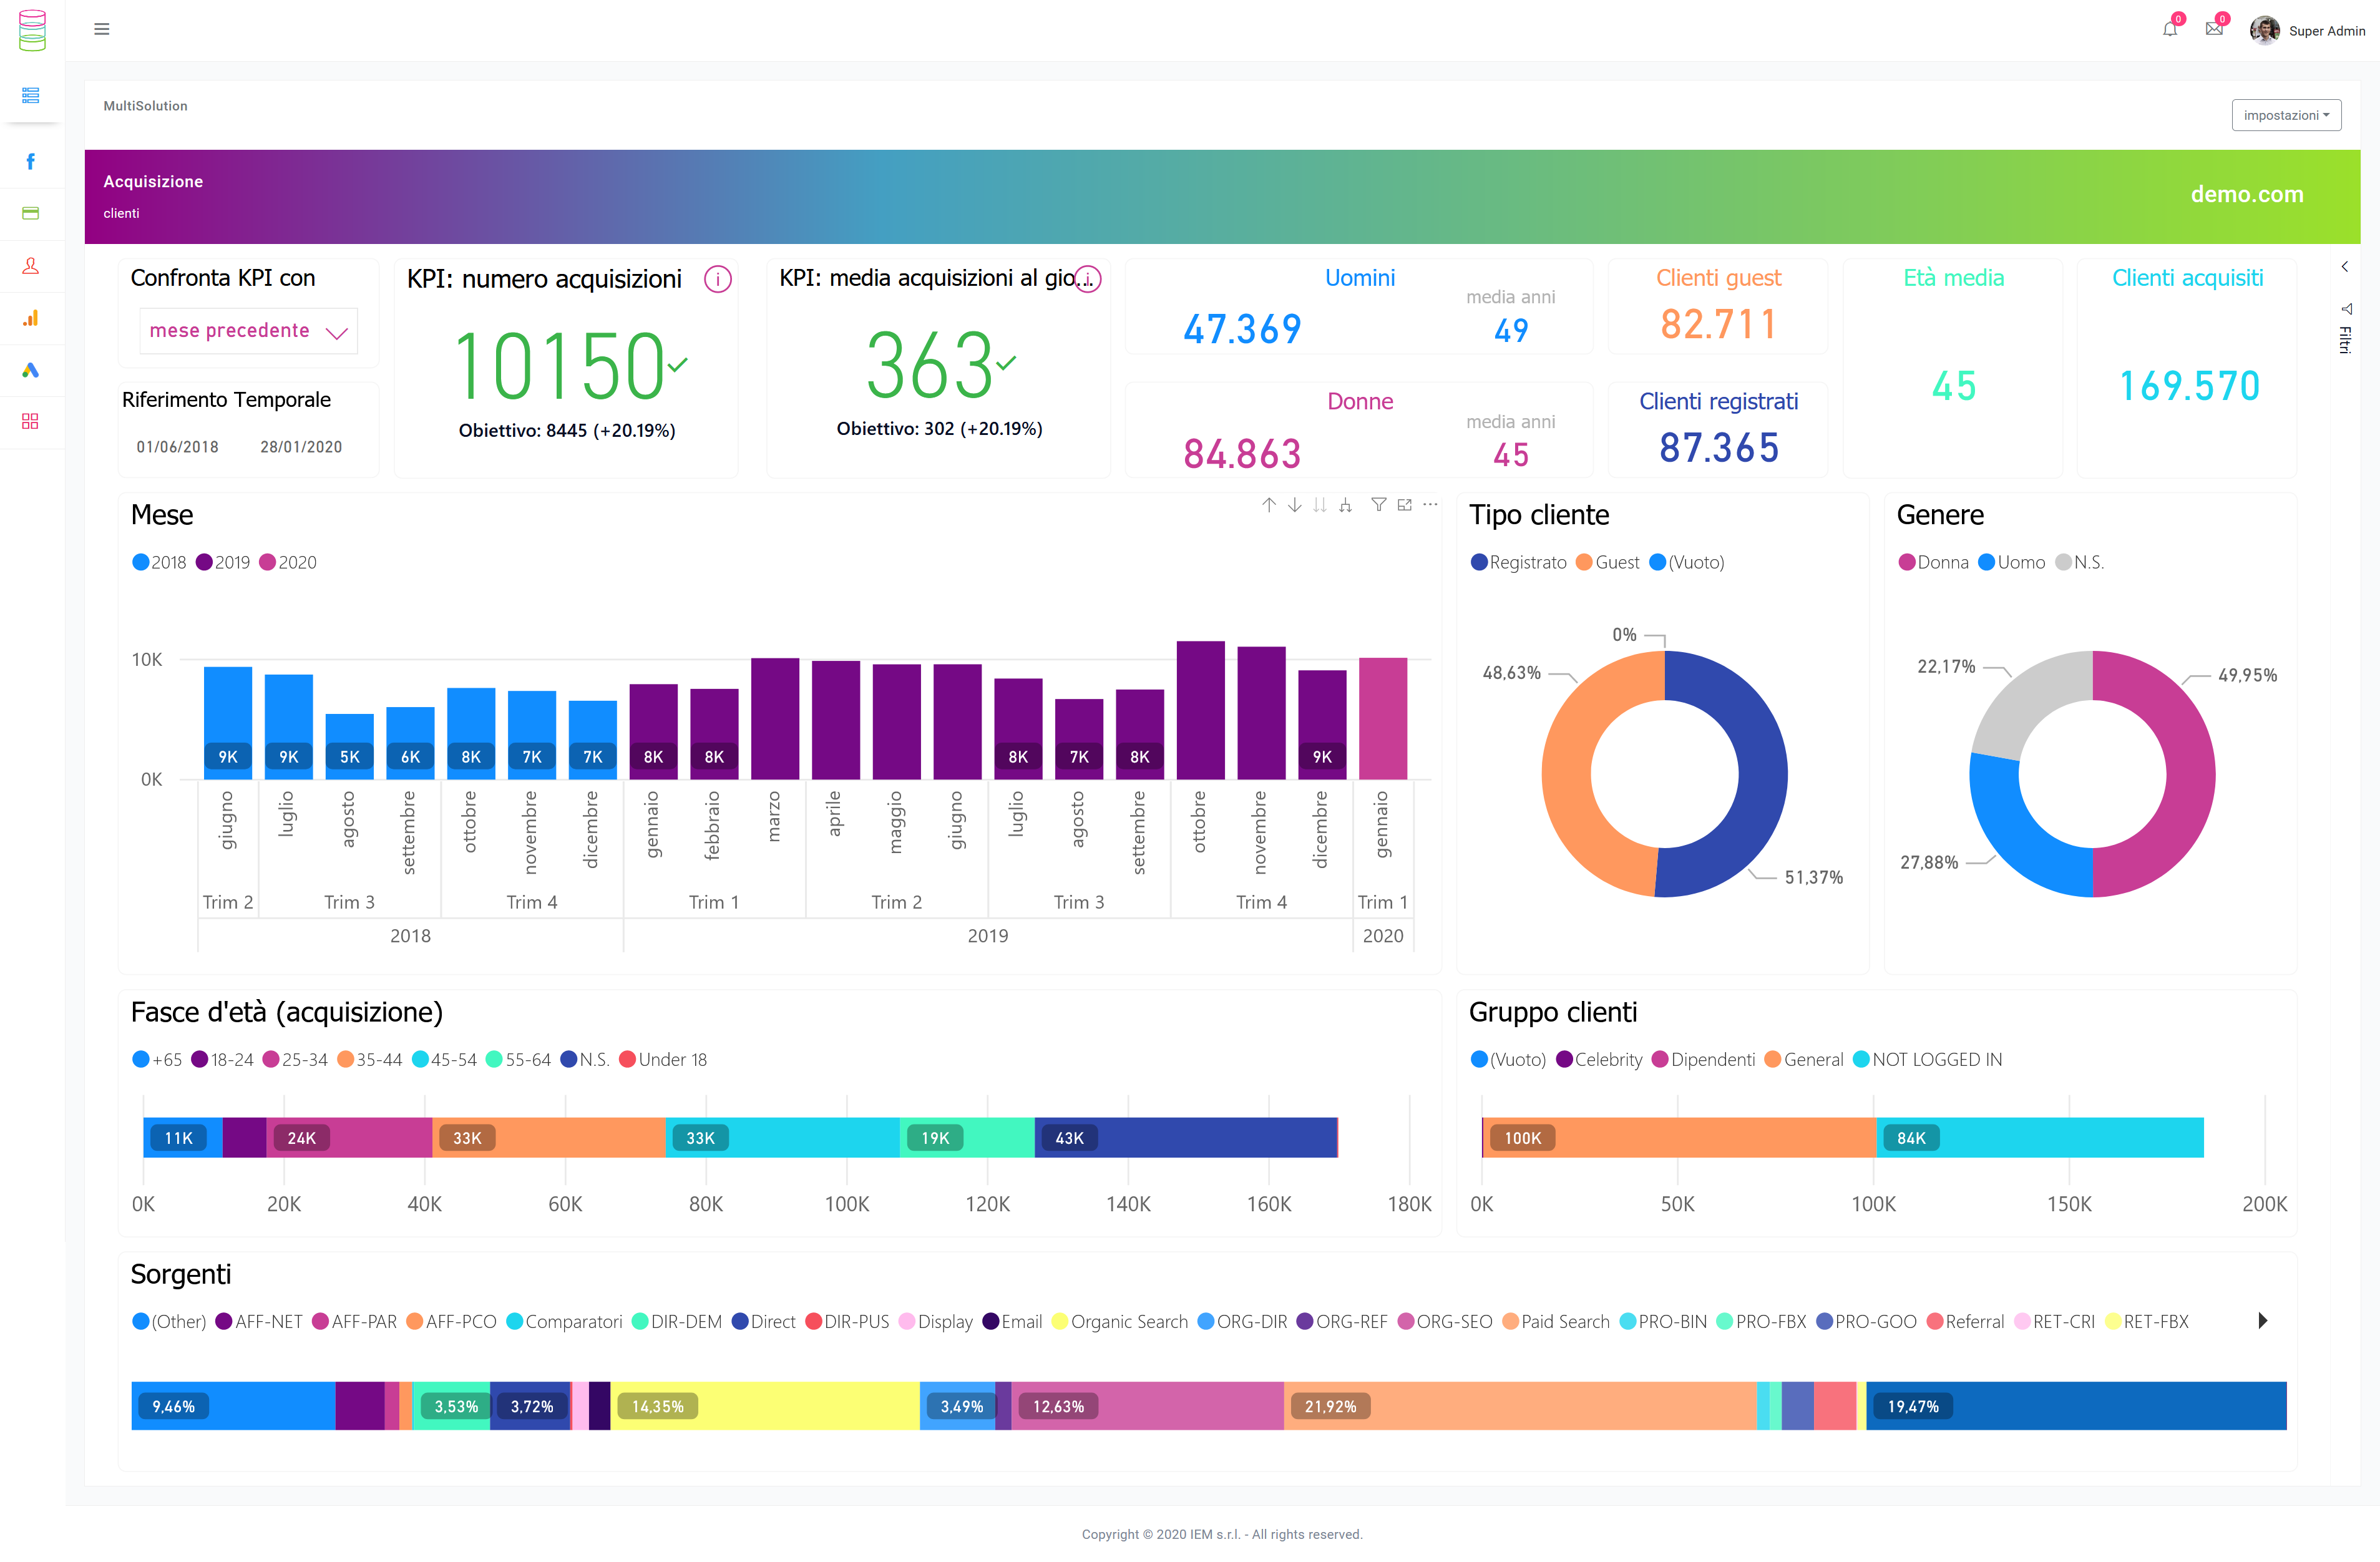Select the Google Analytics sidebar icon
This screenshot has height=1562, width=2380.
31,318
